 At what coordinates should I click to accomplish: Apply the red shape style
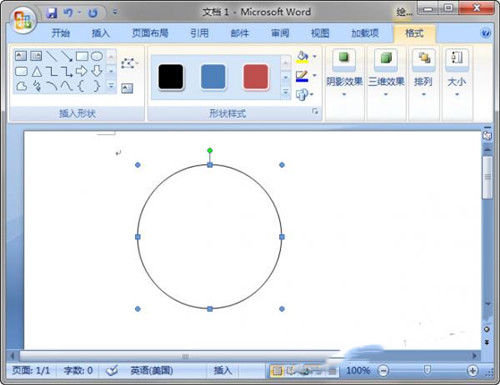256,77
